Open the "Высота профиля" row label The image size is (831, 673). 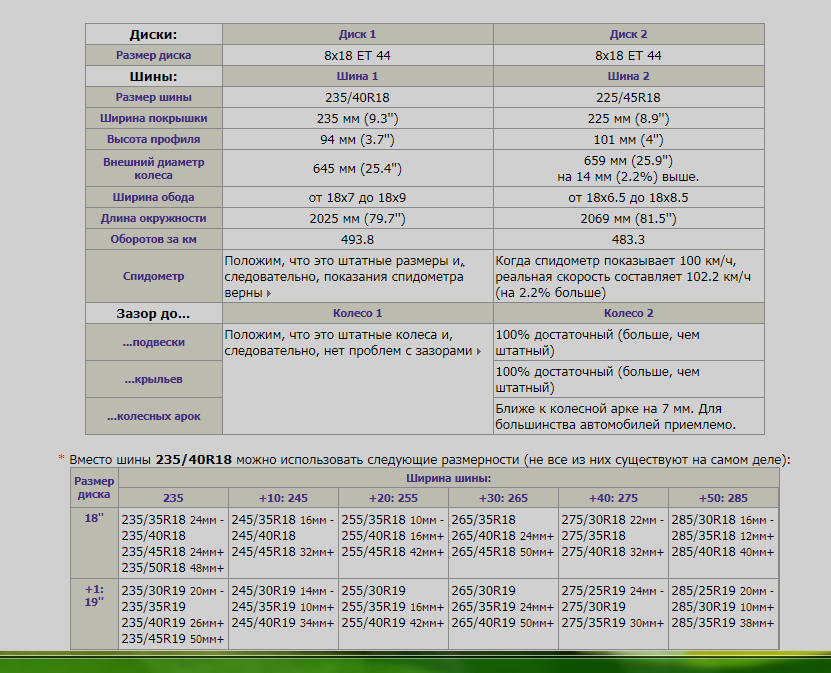pyautogui.click(x=153, y=139)
